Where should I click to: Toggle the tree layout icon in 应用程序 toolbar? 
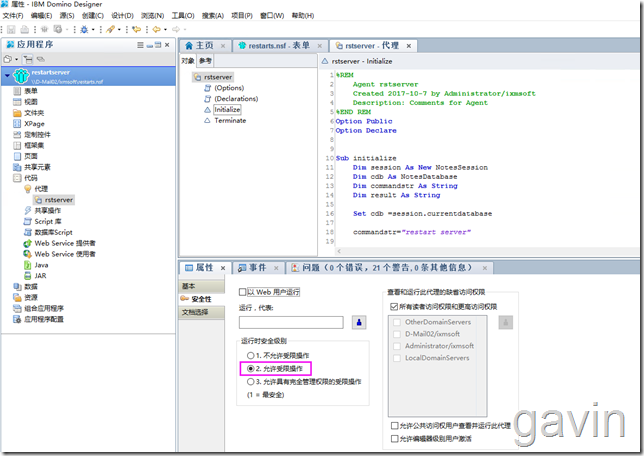pyautogui.click(x=28, y=59)
